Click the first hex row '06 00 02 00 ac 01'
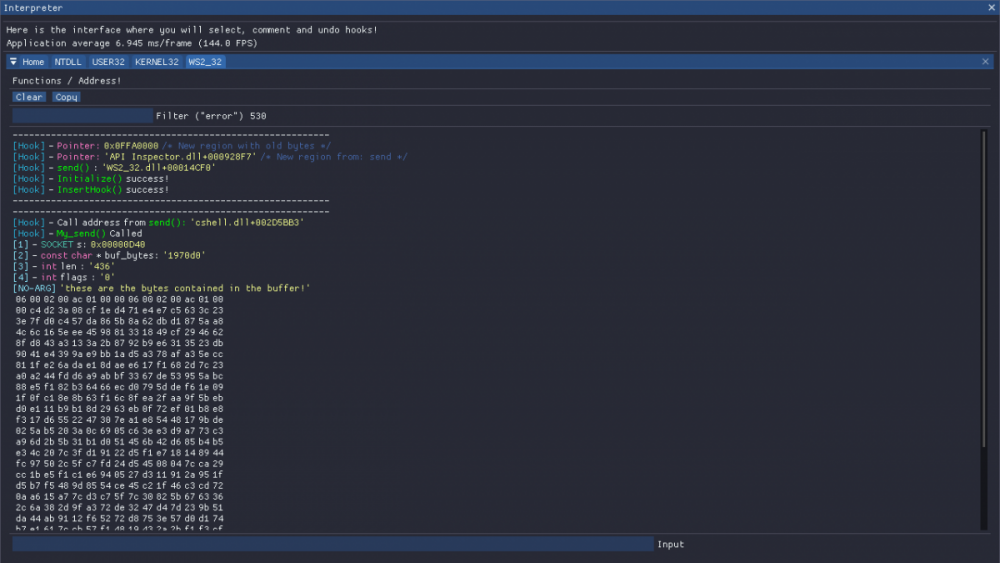 [119, 299]
